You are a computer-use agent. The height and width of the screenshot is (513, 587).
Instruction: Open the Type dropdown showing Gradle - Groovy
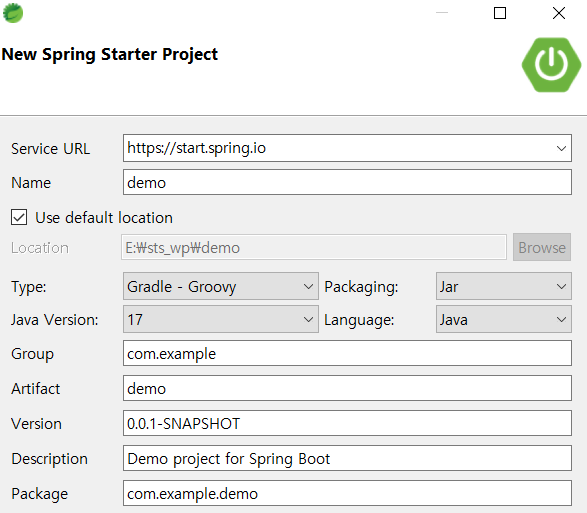[x=220, y=286]
